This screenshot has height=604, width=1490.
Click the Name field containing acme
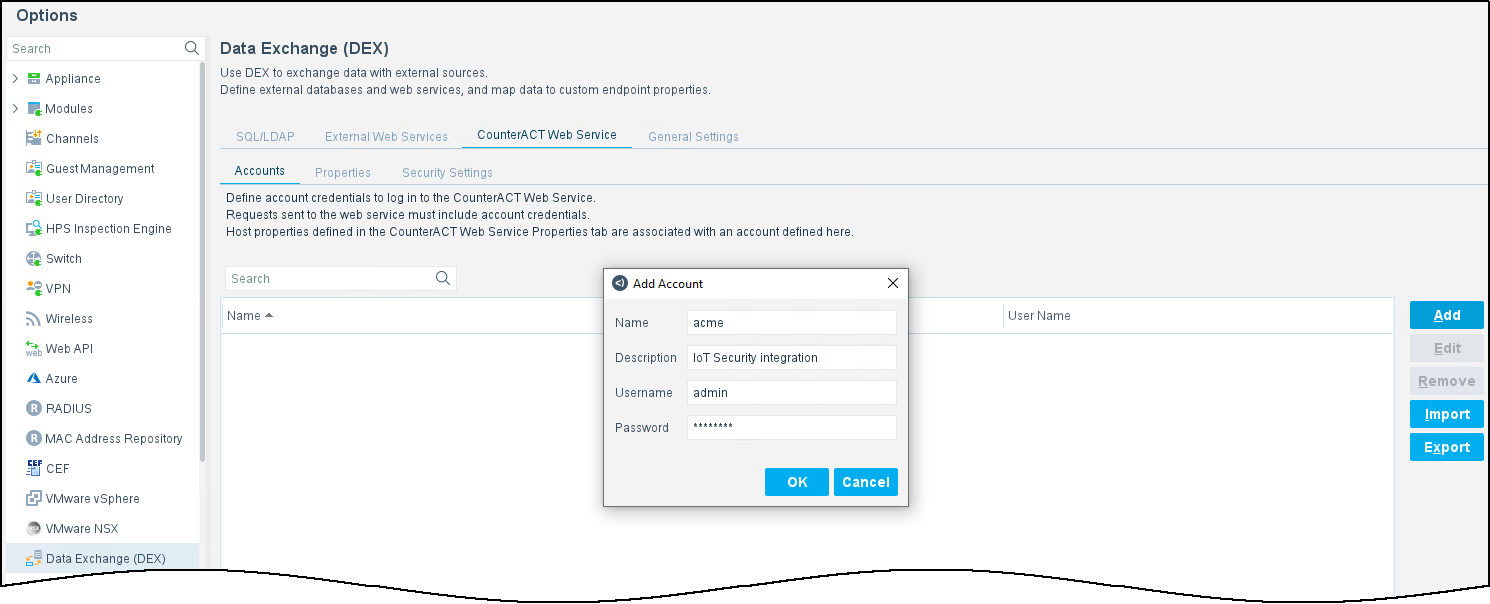(x=792, y=322)
